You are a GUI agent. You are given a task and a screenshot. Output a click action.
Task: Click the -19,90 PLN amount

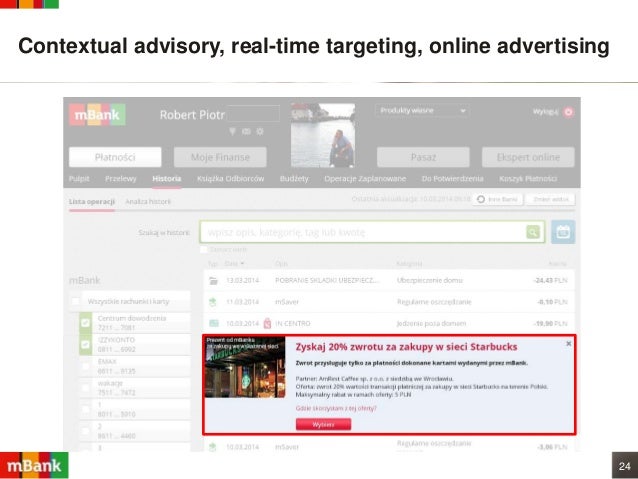(550, 324)
